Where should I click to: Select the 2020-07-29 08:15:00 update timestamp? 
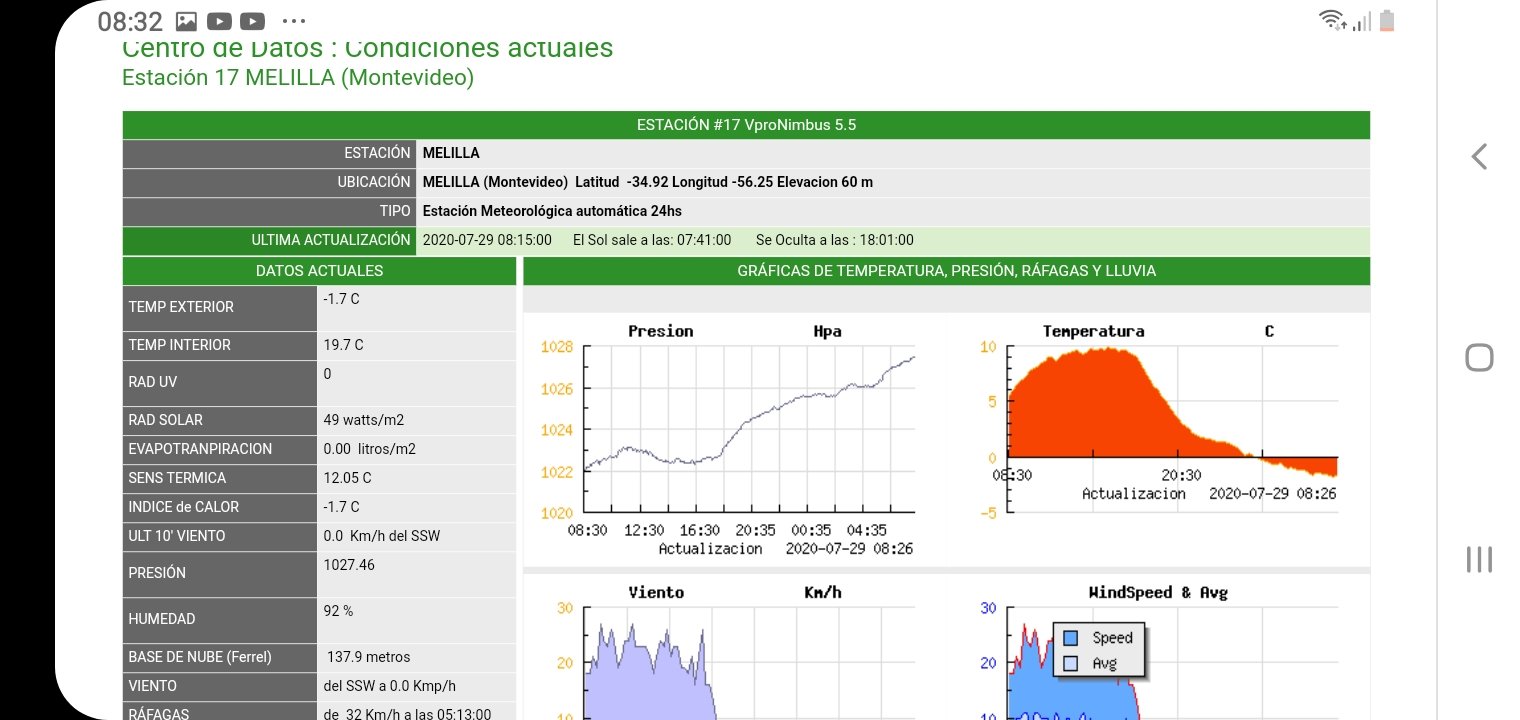[487, 240]
